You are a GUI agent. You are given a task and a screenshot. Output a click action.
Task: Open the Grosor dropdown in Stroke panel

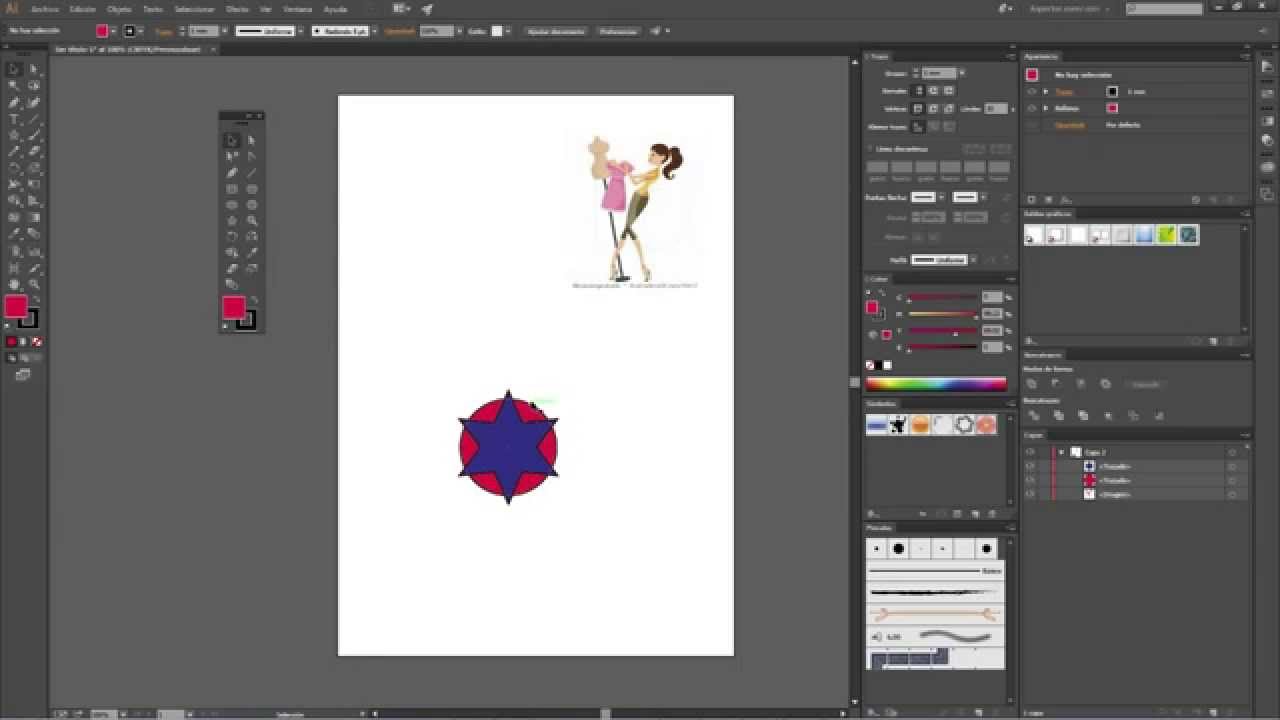[x=962, y=73]
